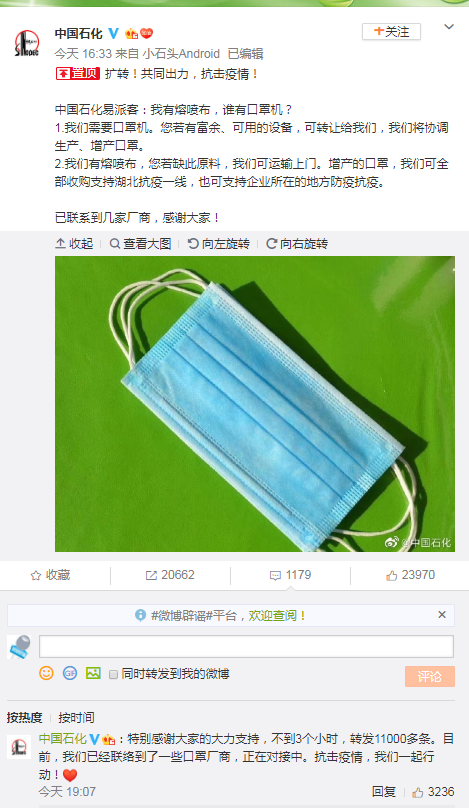This screenshot has width=469, height=808.
Task: Rotate the mask image right
Action: (x=297, y=244)
